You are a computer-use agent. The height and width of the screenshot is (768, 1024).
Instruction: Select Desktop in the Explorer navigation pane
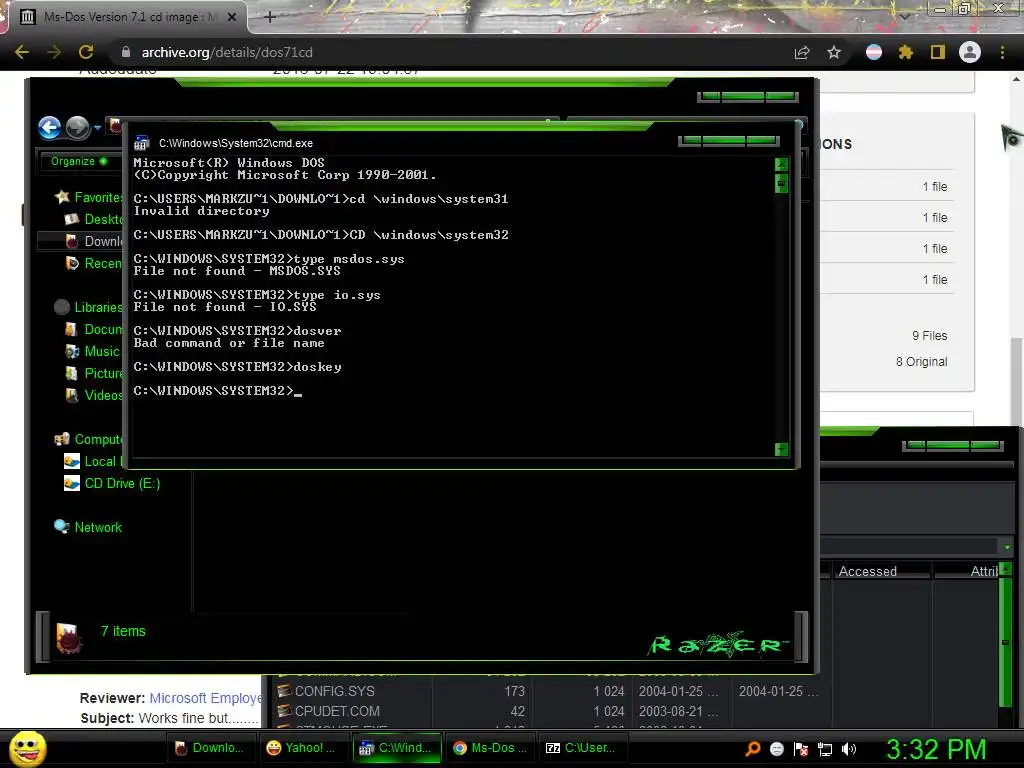[95, 219]
